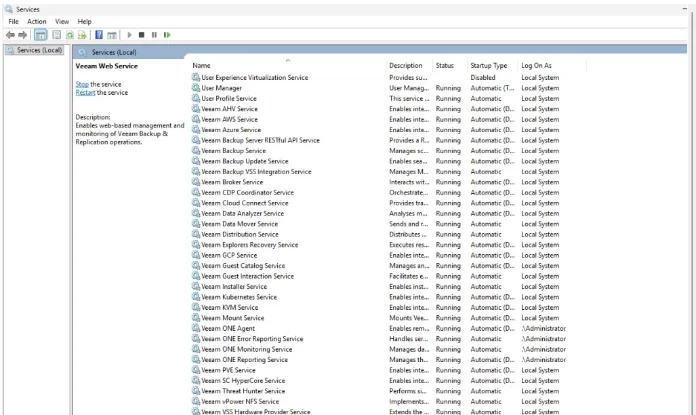
Task: Sort by the Status column header
Action: click(x=445, y=66)
